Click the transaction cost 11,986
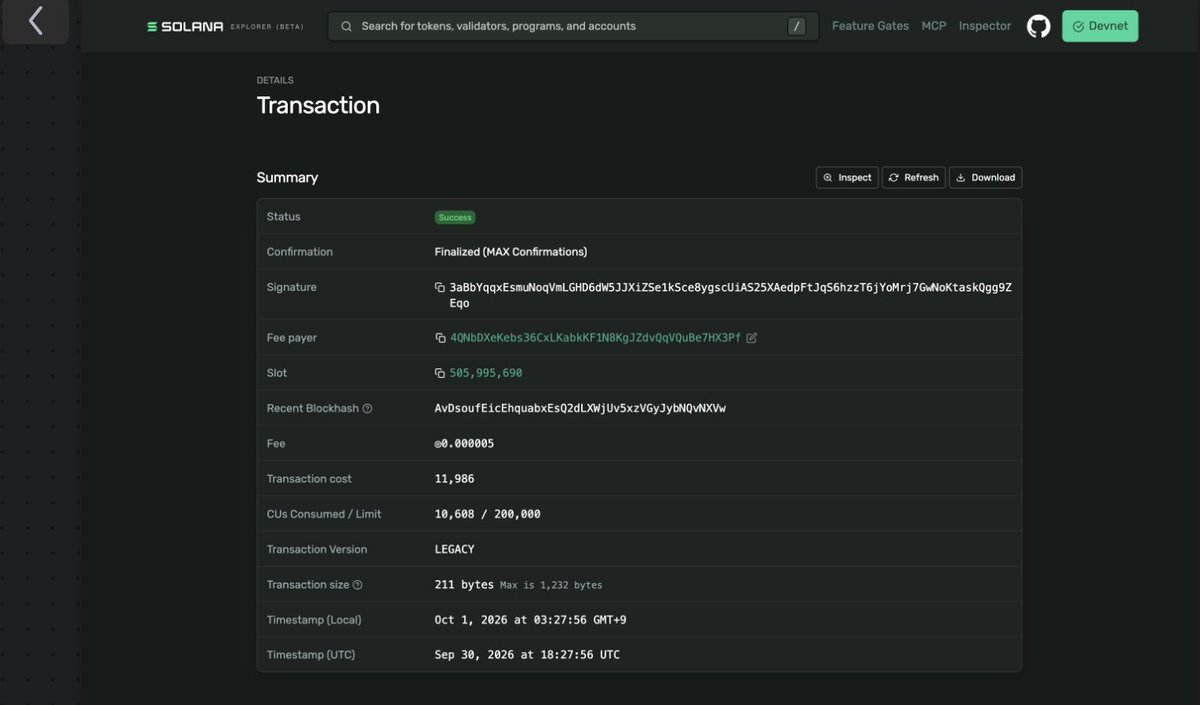 click(x=454, y=479)
